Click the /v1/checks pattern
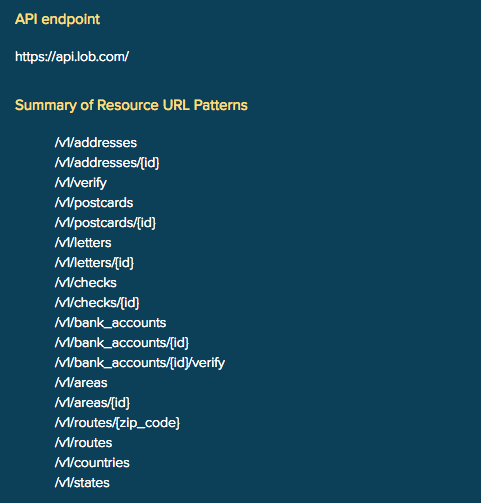 point(86,283)
